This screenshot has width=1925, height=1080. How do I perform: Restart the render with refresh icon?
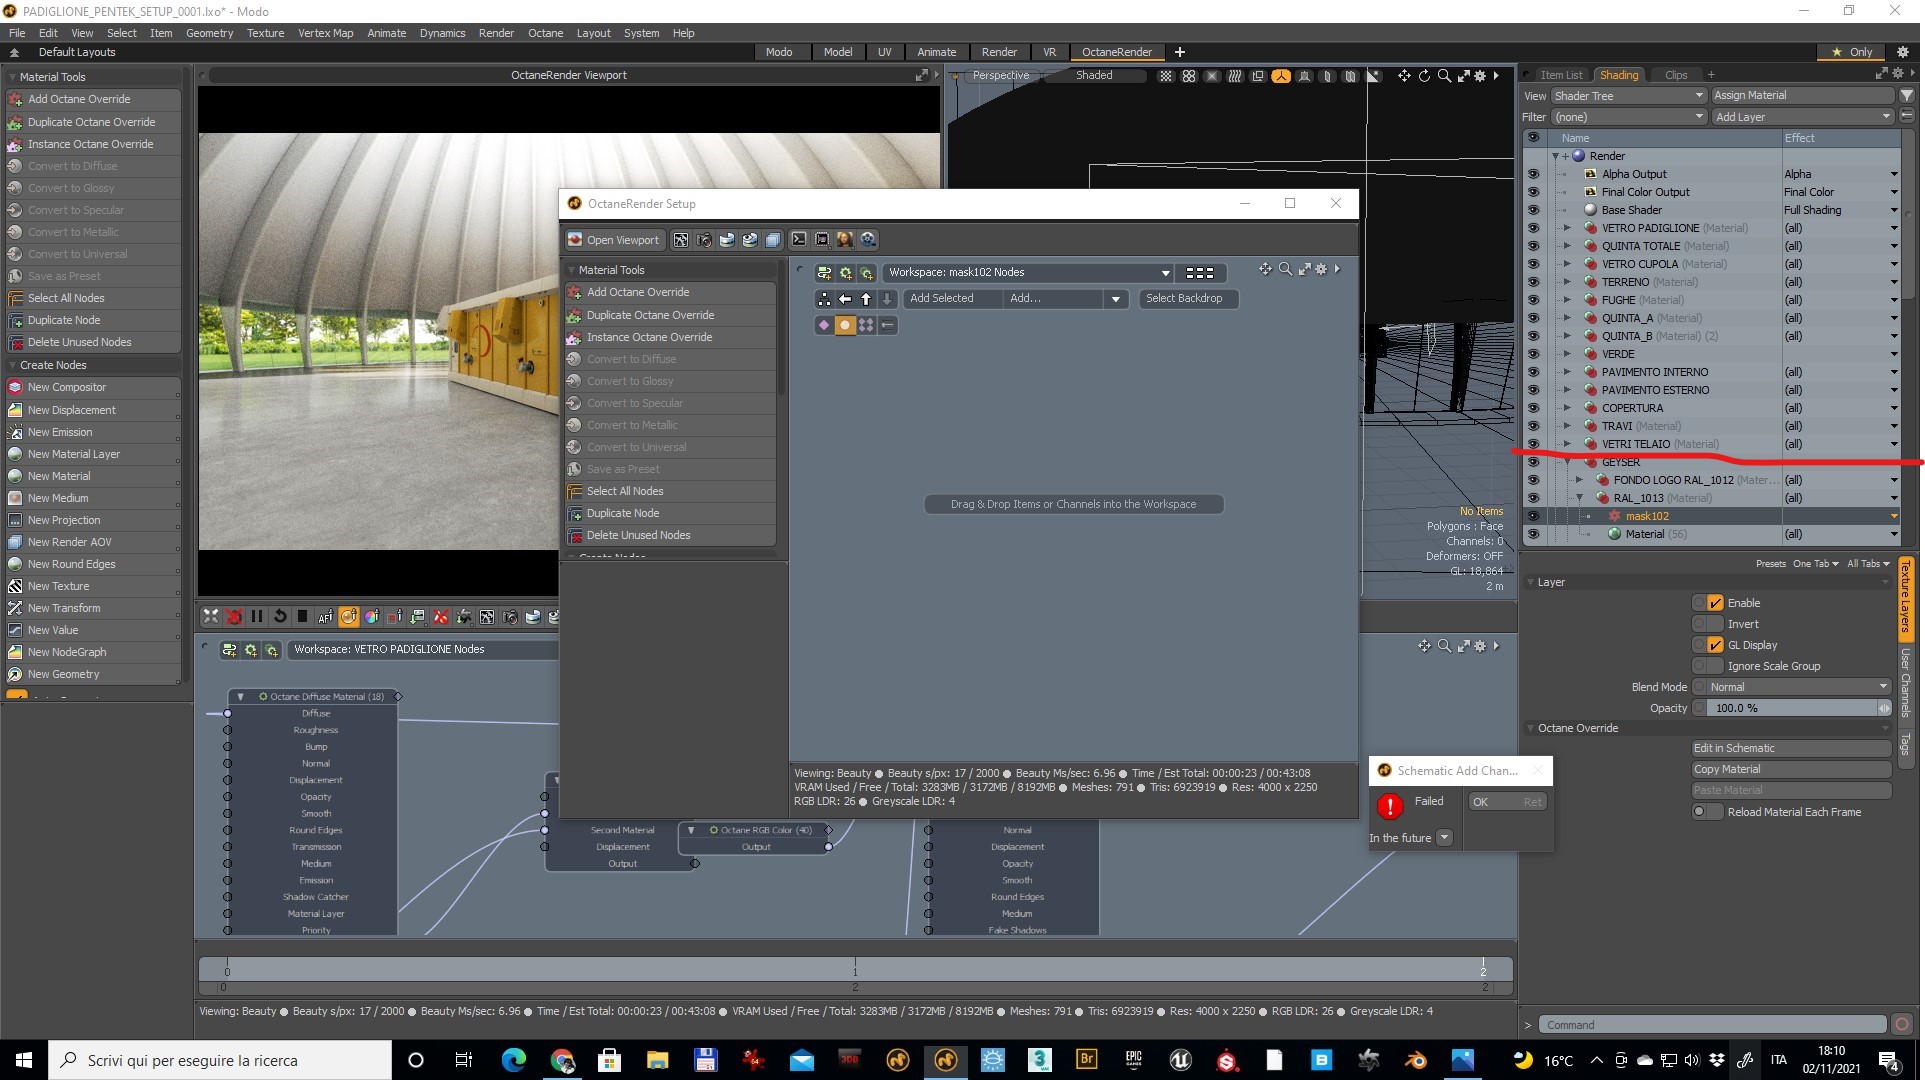[280, 617]
